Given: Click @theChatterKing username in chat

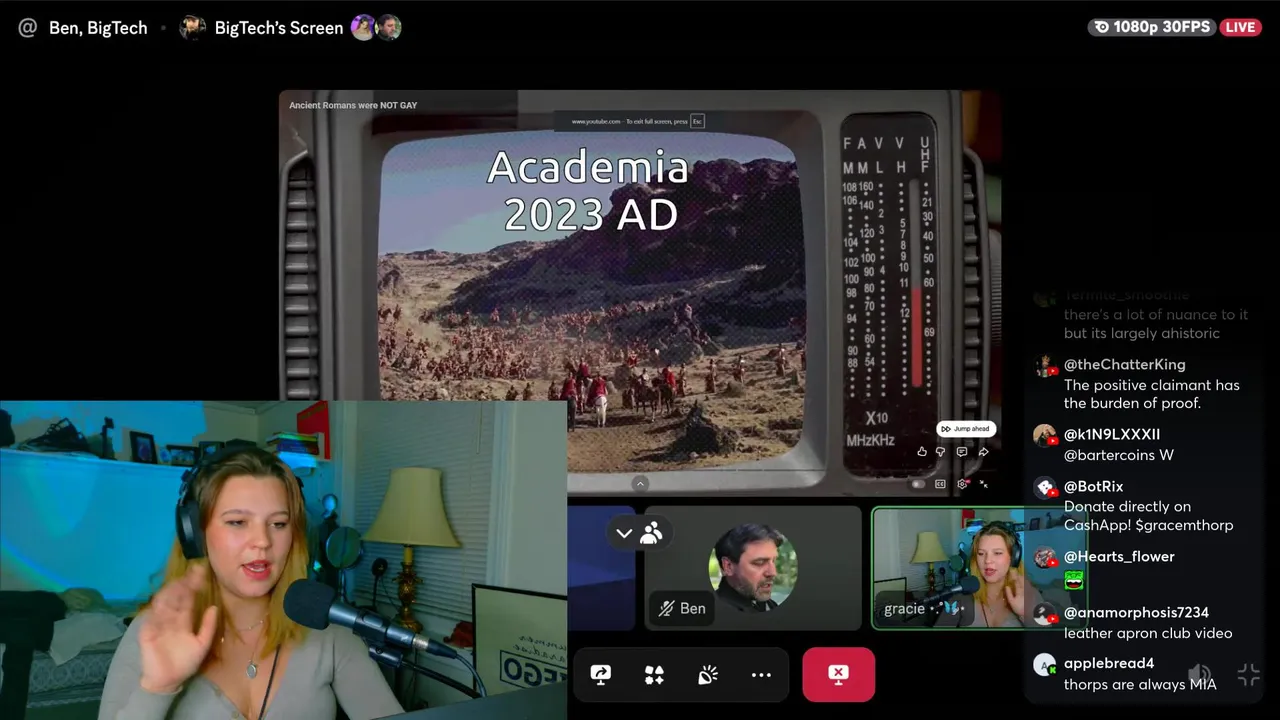Looking at the screenshot, I should [x=1124, y=365].
